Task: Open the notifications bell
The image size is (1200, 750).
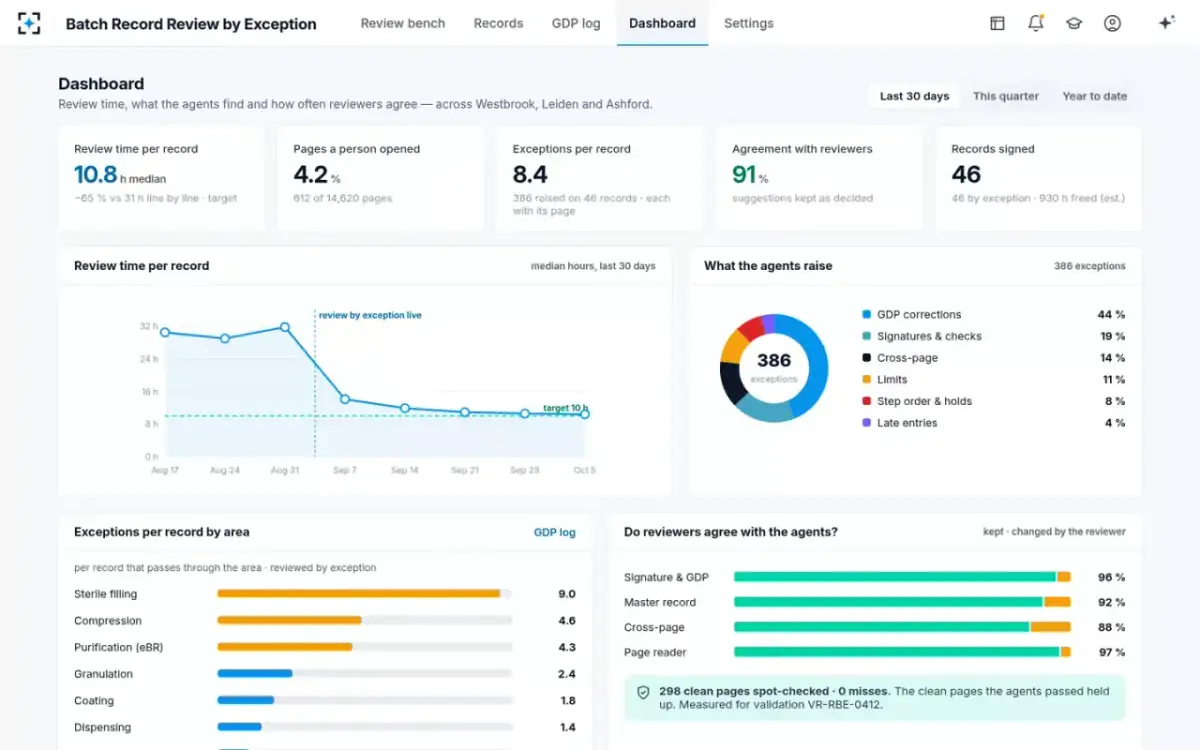Action: click(x=1035, y=23)
